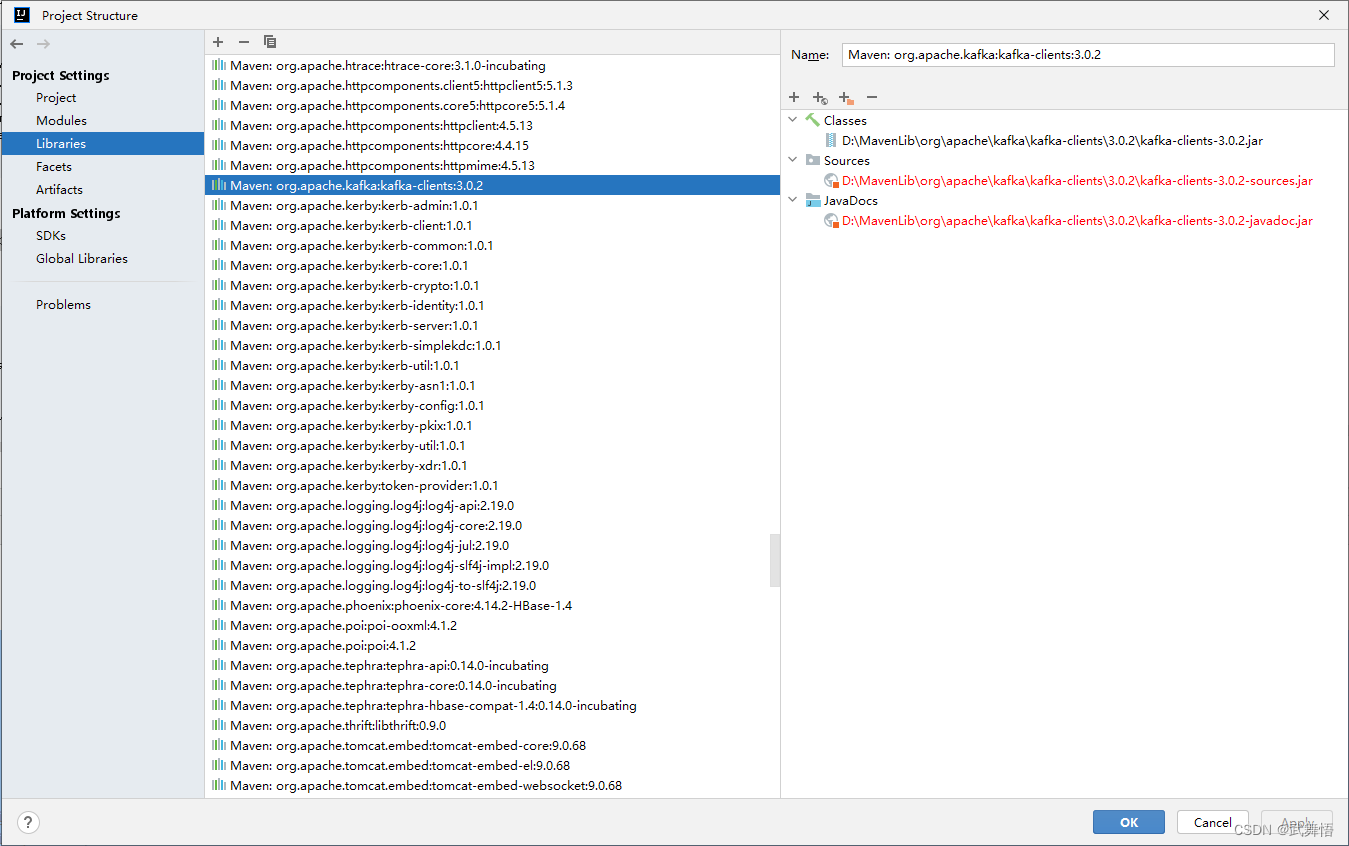This screenshot has width=1349, height=846.
Task: Click library icon of tomcat-embed-core:9.0.68
Action: tap(219, 745)
